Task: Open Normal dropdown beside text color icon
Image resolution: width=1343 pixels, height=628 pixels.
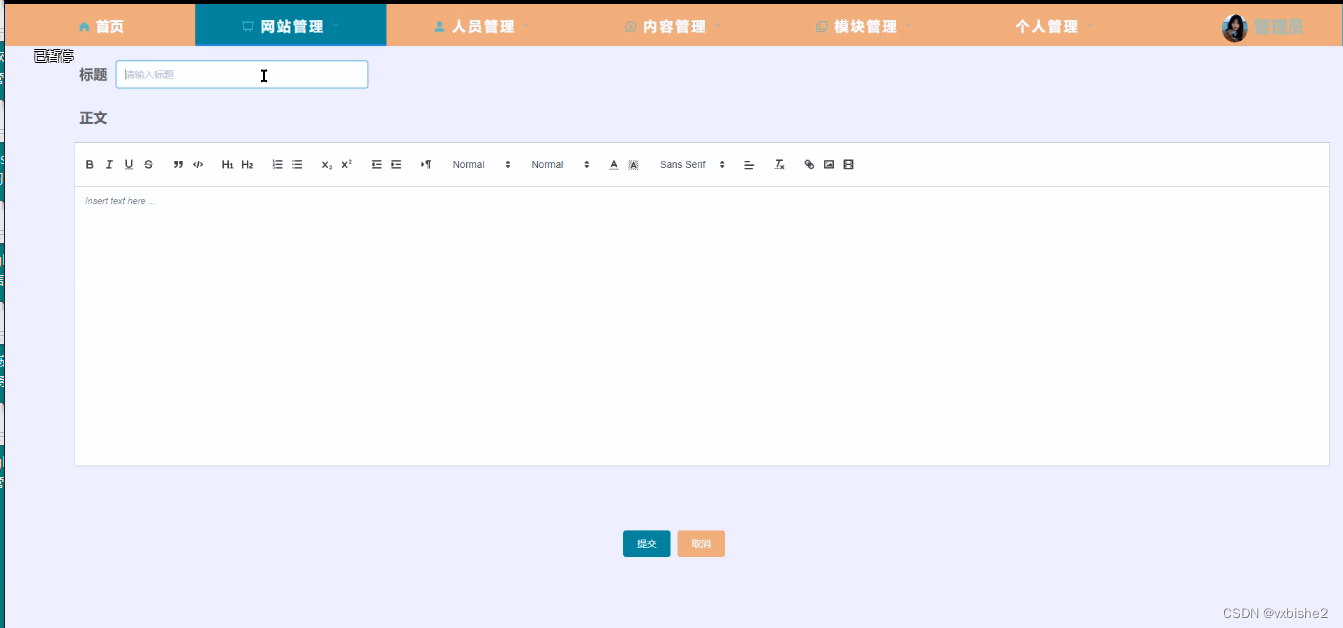Action: [x=560, y=165]
